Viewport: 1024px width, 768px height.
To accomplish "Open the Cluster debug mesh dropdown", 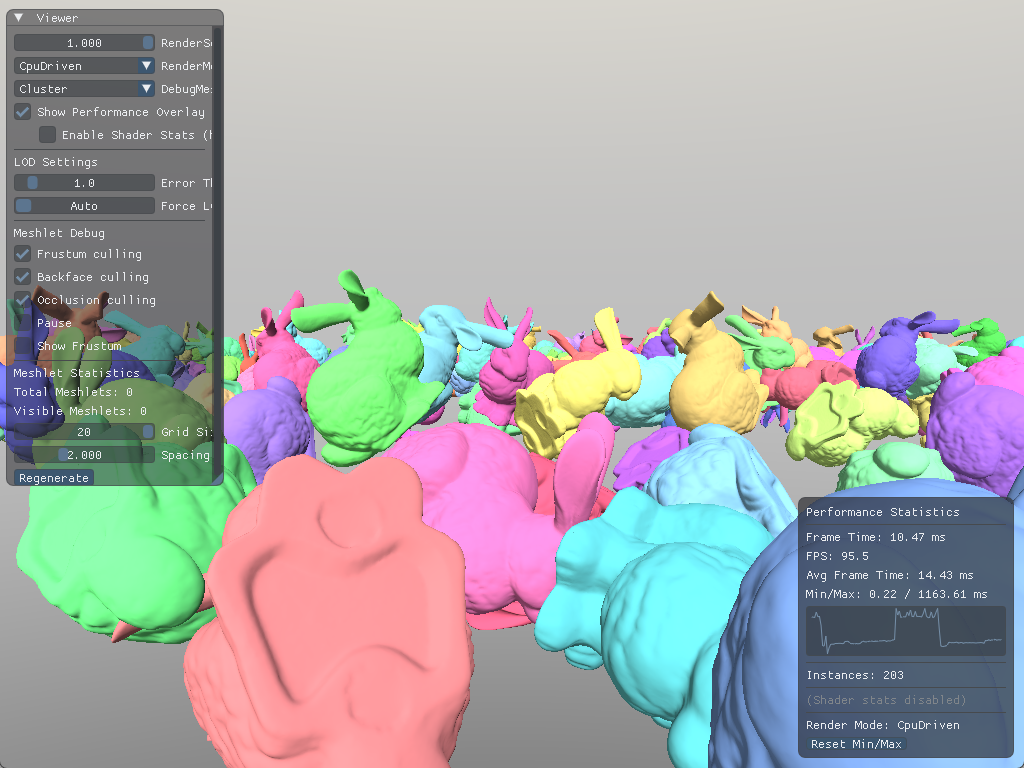I will 84,89.
